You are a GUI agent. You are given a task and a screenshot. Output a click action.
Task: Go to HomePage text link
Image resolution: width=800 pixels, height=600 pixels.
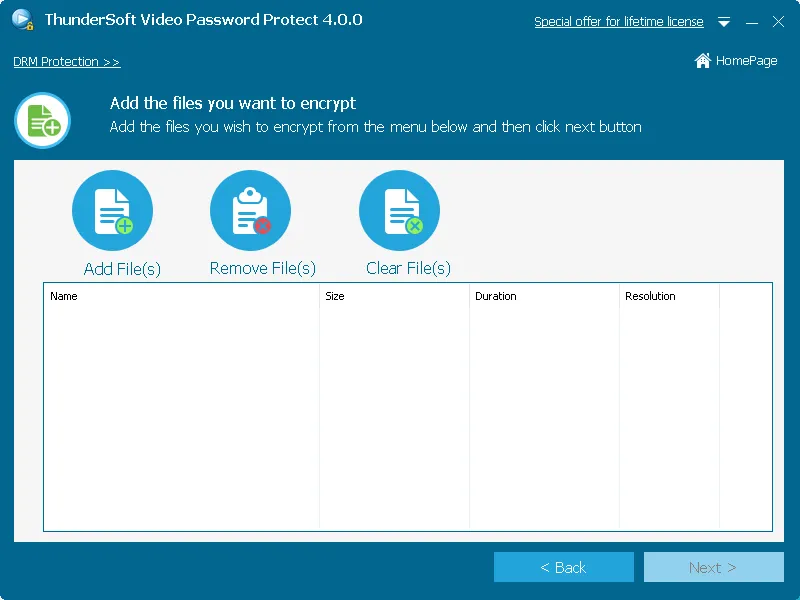(746, 61)
